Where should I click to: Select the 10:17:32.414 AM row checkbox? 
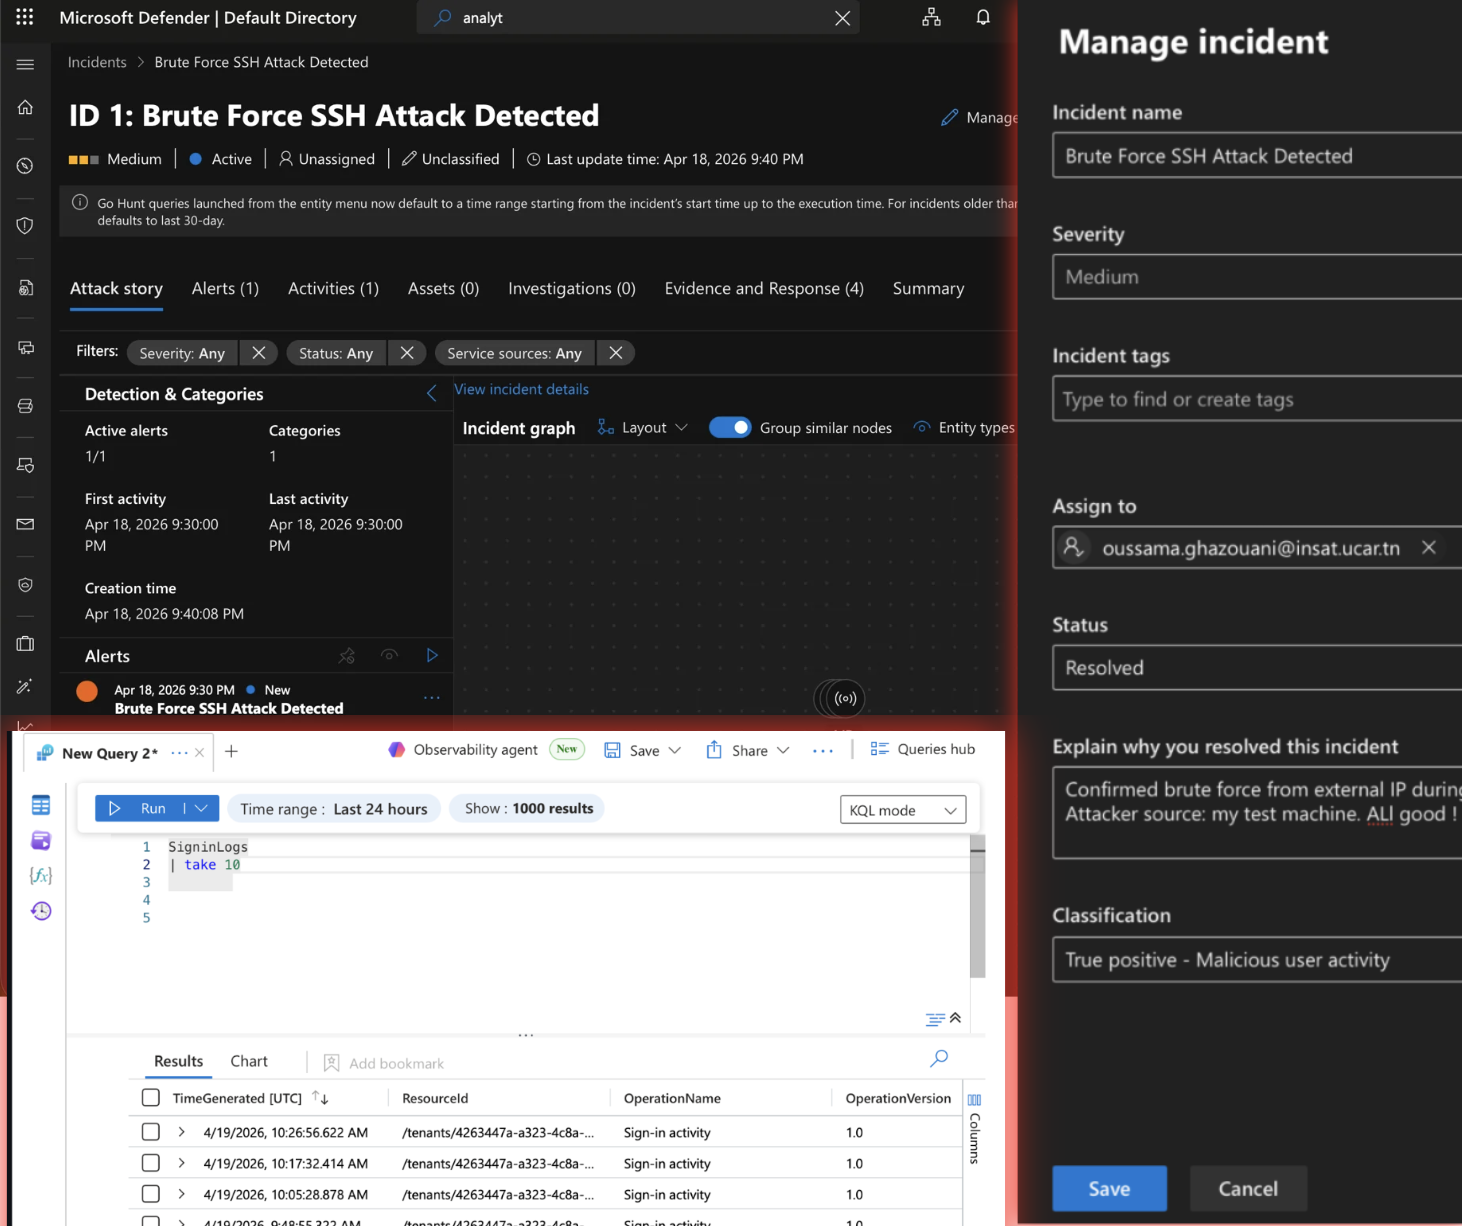pos(151,1163)
